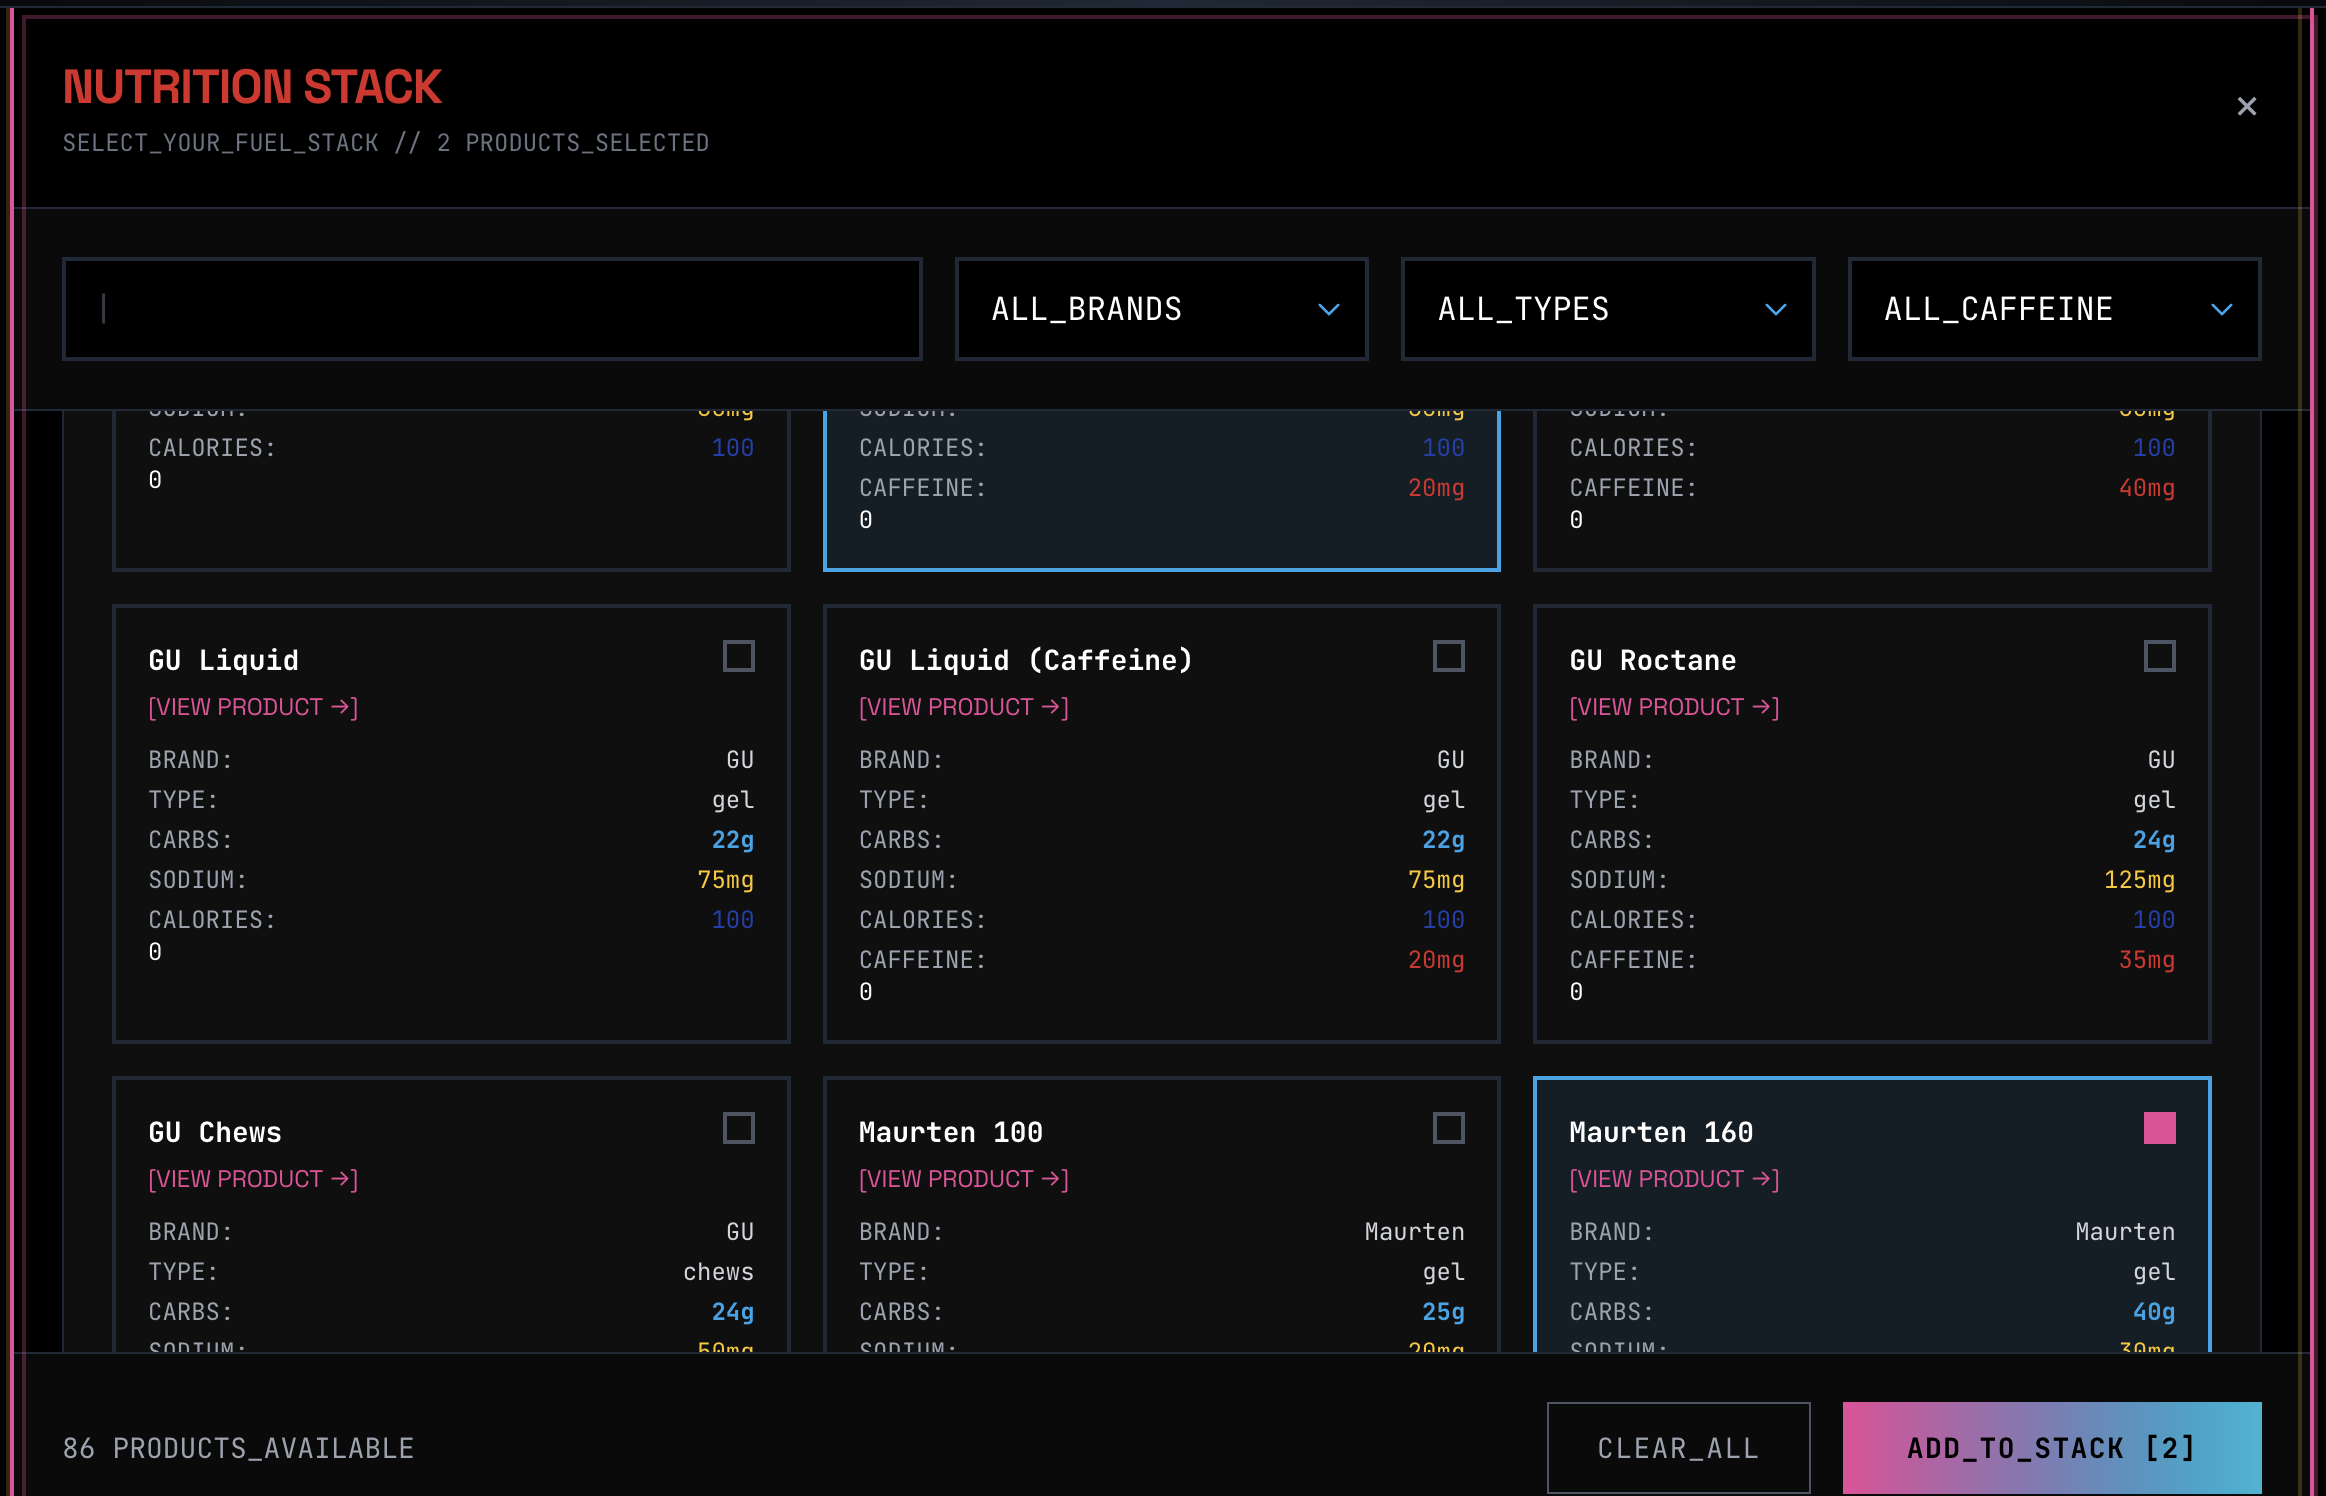Click GU Roctane sodium value 125mg
Viewport: 2326px width, 1496px height.
pyautogui.click(x=2139, y=880)
